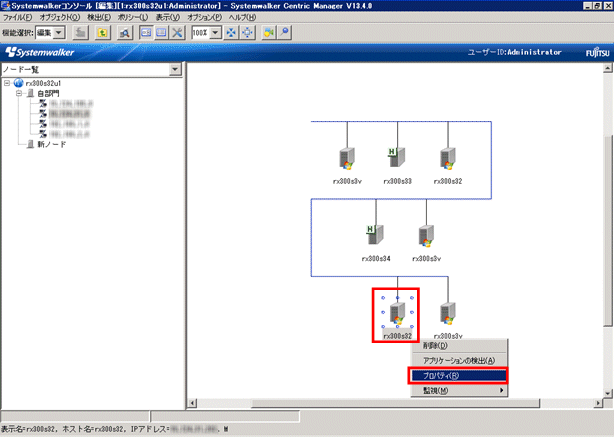
Task: Open the 検出(E) menu
Action: point(99,17)
